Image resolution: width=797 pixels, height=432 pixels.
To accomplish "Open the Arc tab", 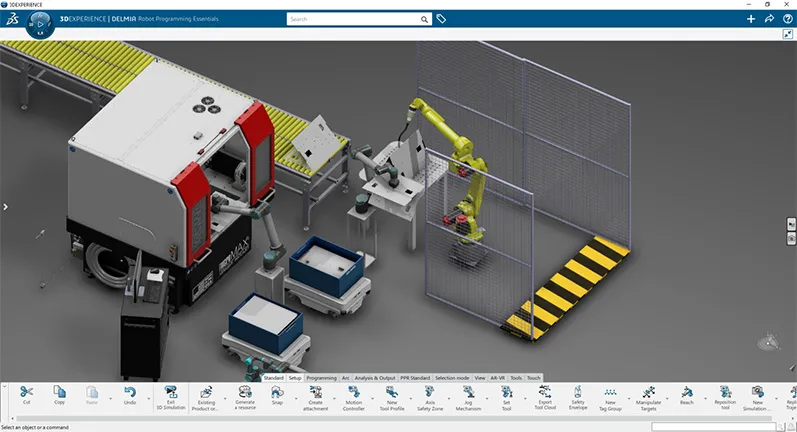I will [x=346, y=378].
